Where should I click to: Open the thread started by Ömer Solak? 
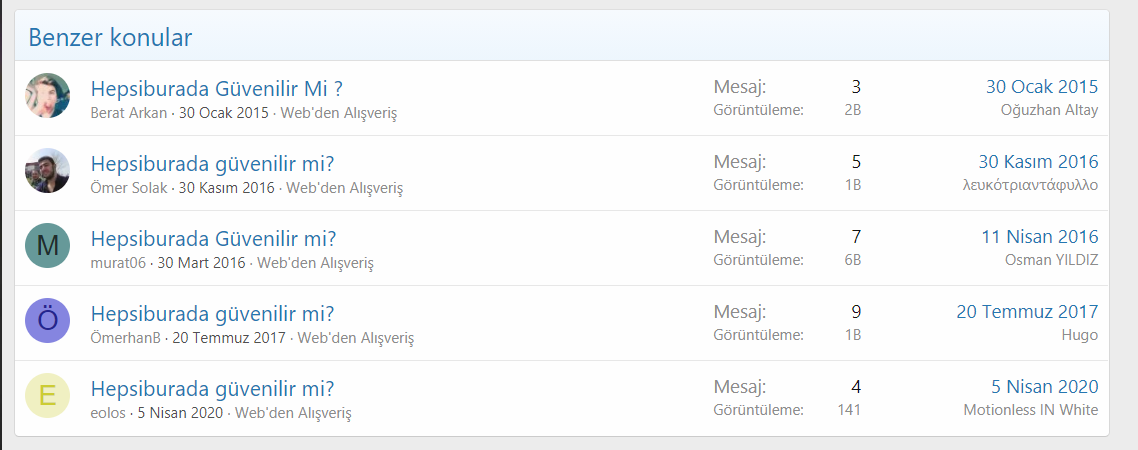coord(212,163)
